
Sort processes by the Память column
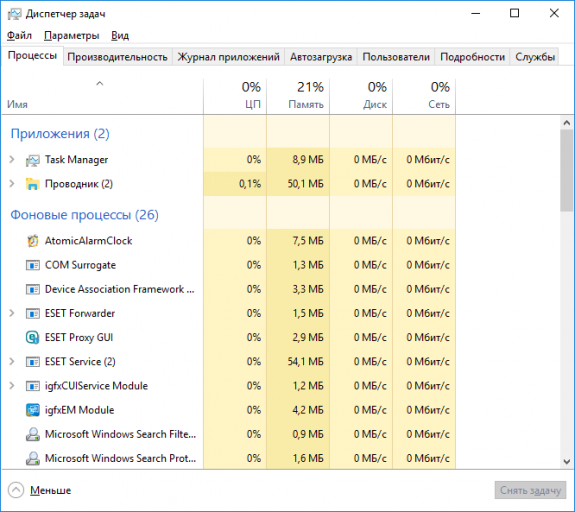(298, 96)
